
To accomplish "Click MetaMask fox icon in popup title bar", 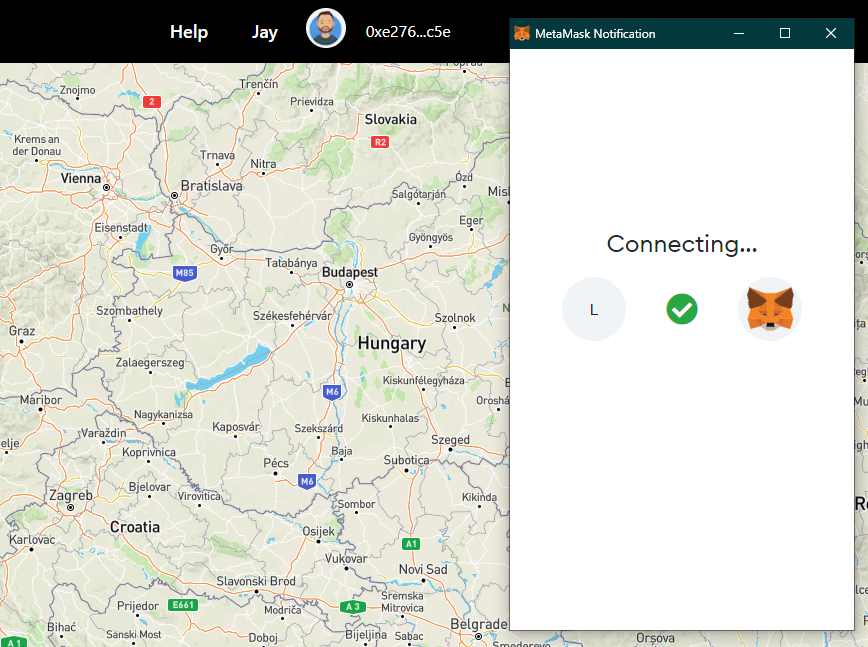I will click(521, 33).
